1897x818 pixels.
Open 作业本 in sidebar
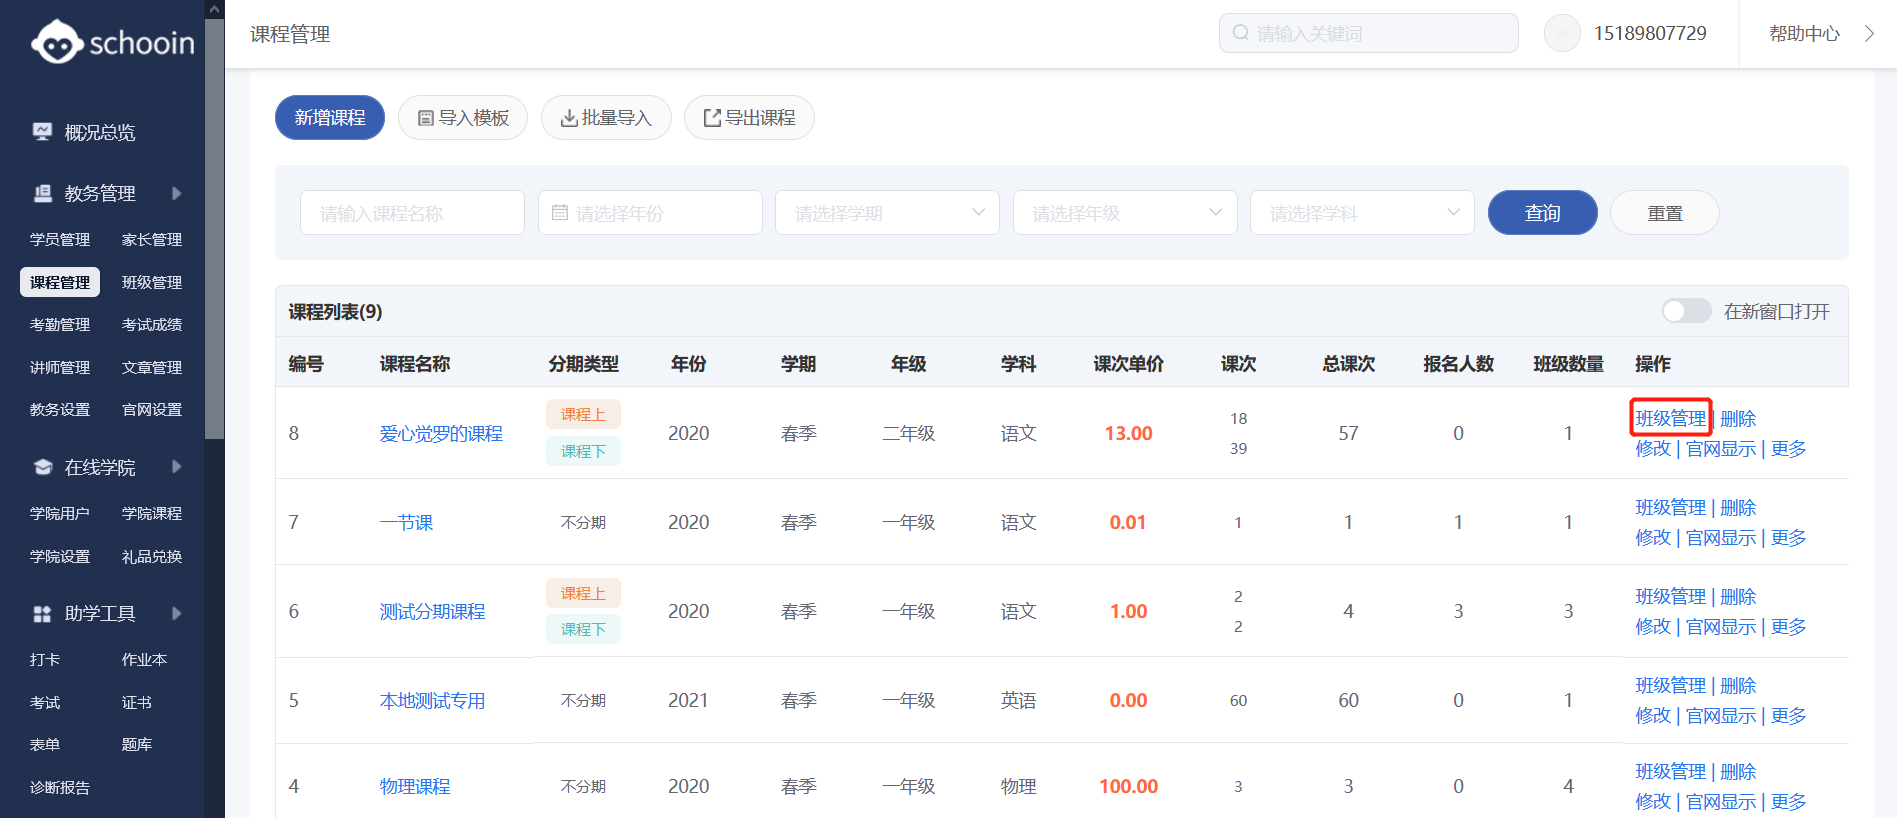tap(144, 660)
